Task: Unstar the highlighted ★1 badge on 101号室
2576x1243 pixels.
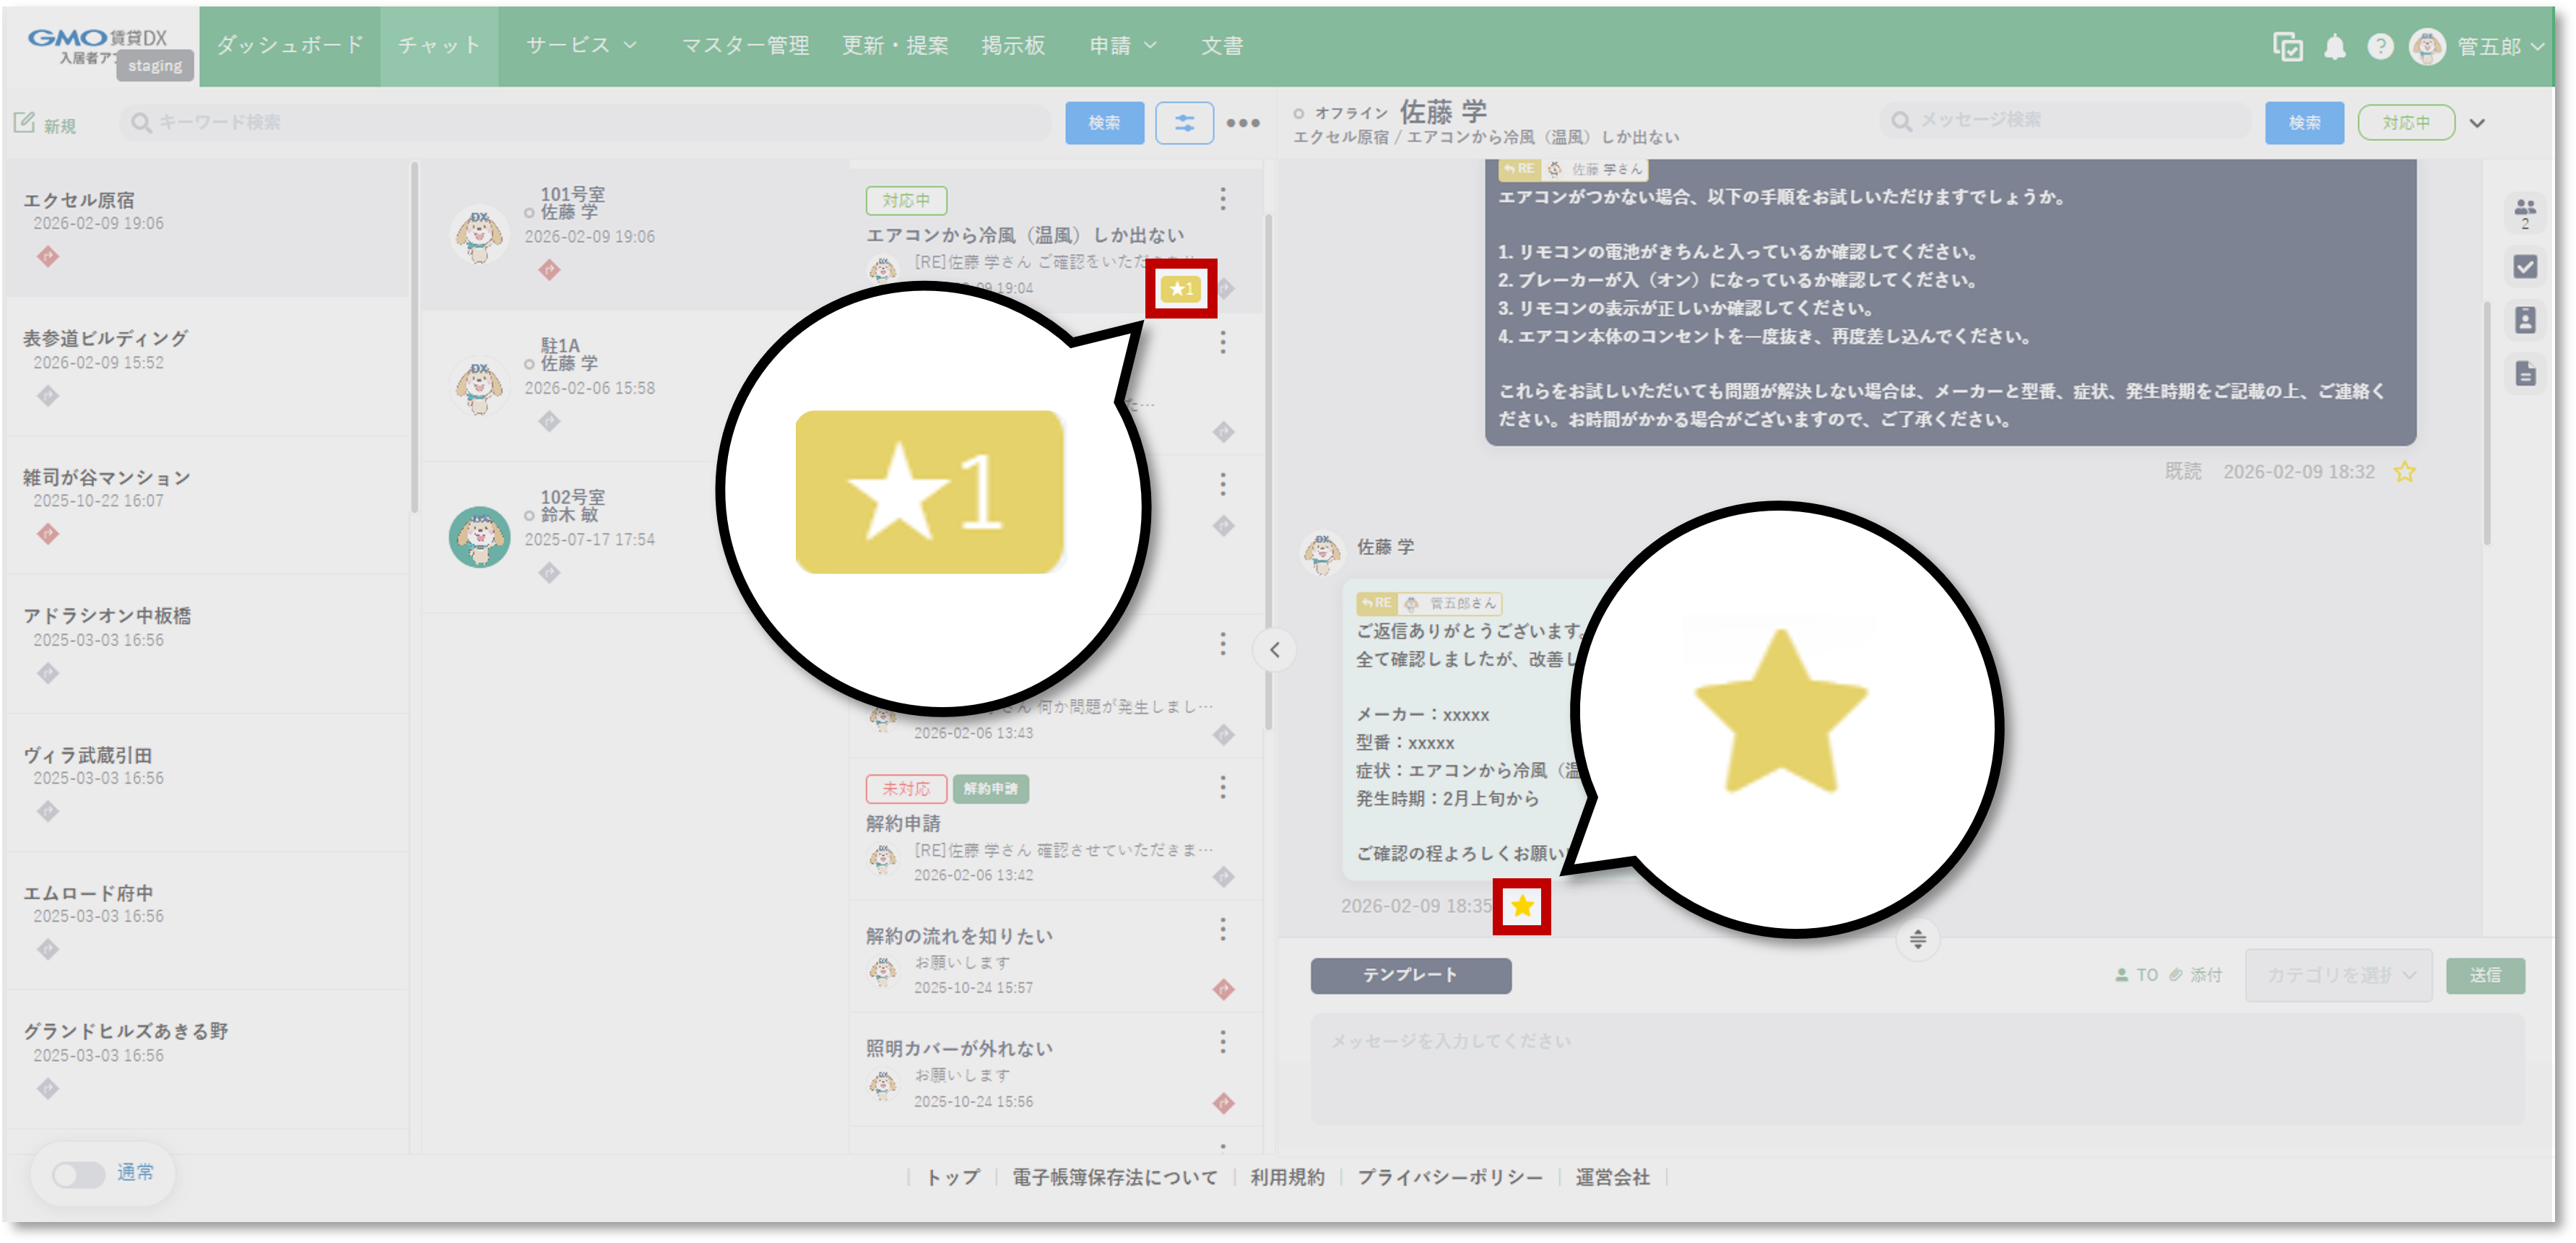Action: 1182,290
